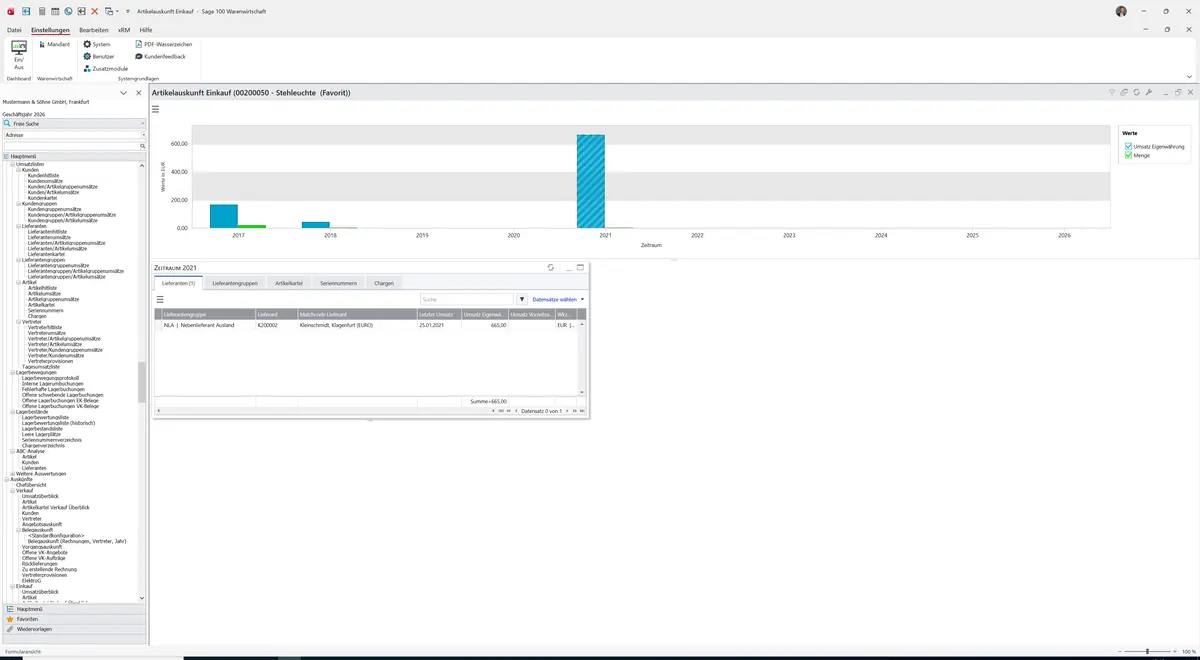Click sidebar search input field
Viewport: 1200px width, 660px height.
(70, 146)
